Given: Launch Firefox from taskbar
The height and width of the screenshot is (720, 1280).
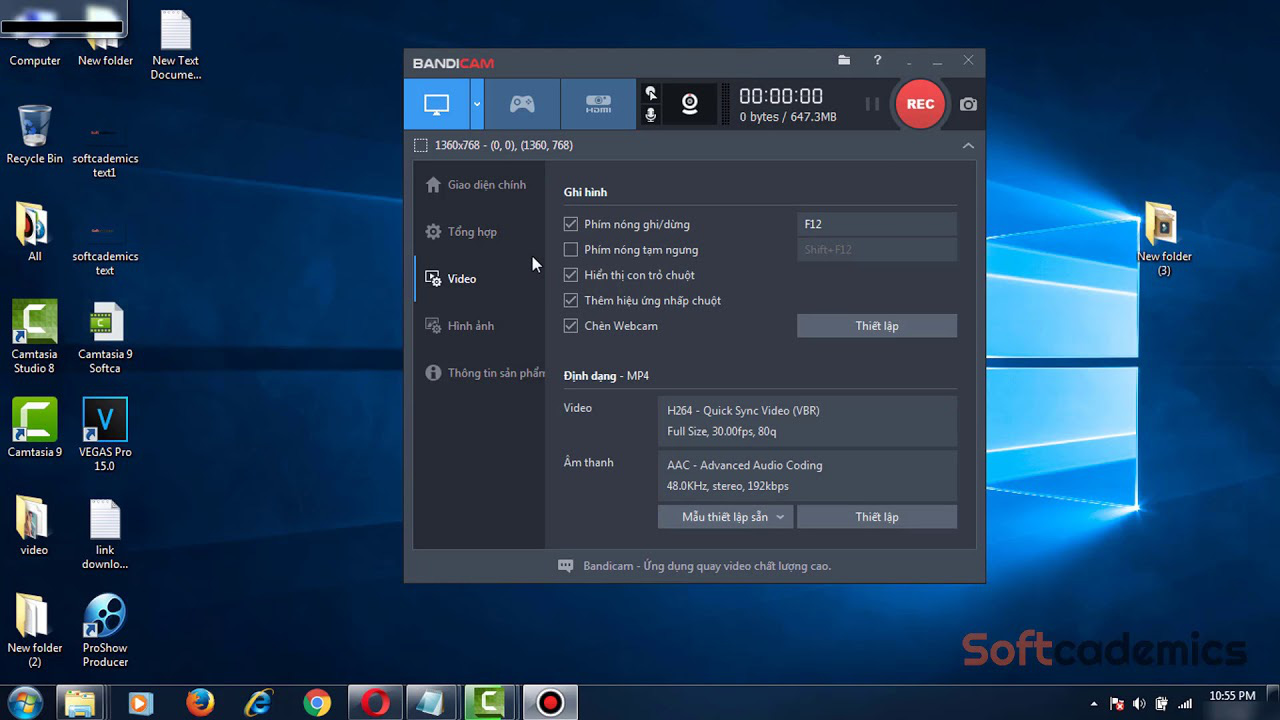Looking at the screenshot, I should [x=200, y=703].
